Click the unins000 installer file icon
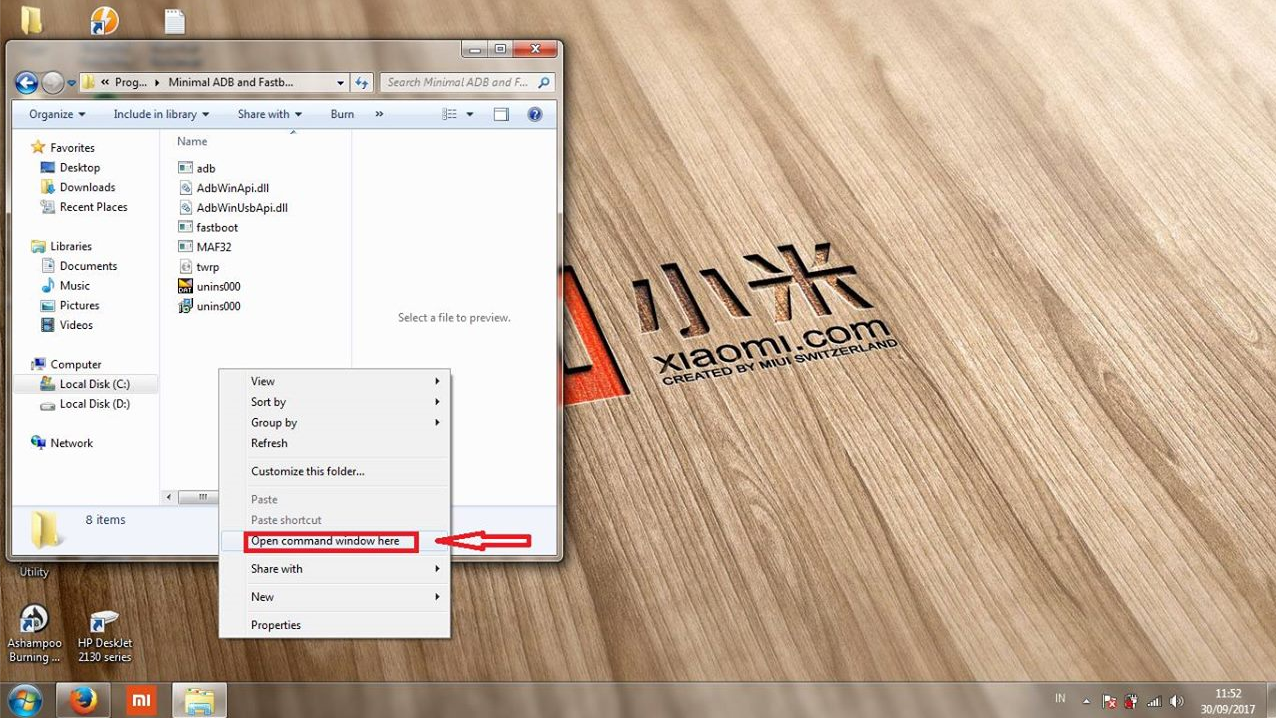1276x718 pixels. pos(185,306)
